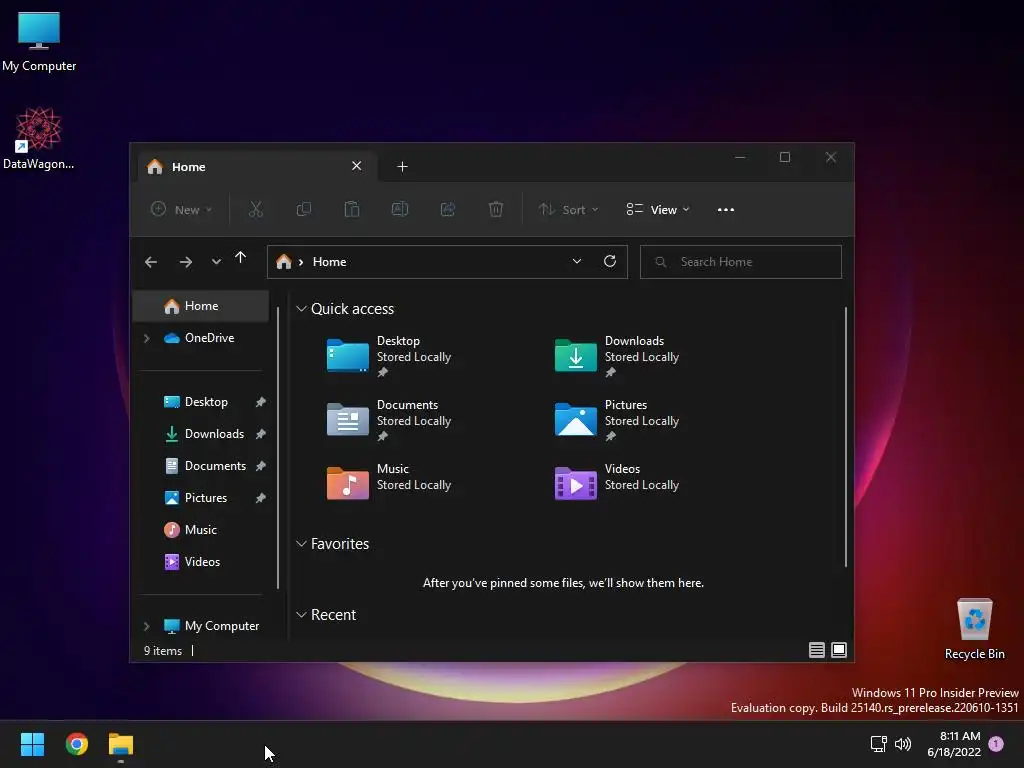1024x768 pixels.
Task: Click the Delete trash icon
Action: pos(496,209)
